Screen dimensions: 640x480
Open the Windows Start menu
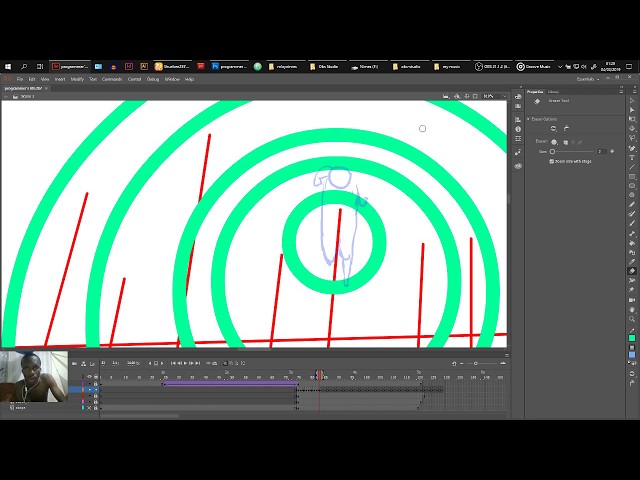8,67
